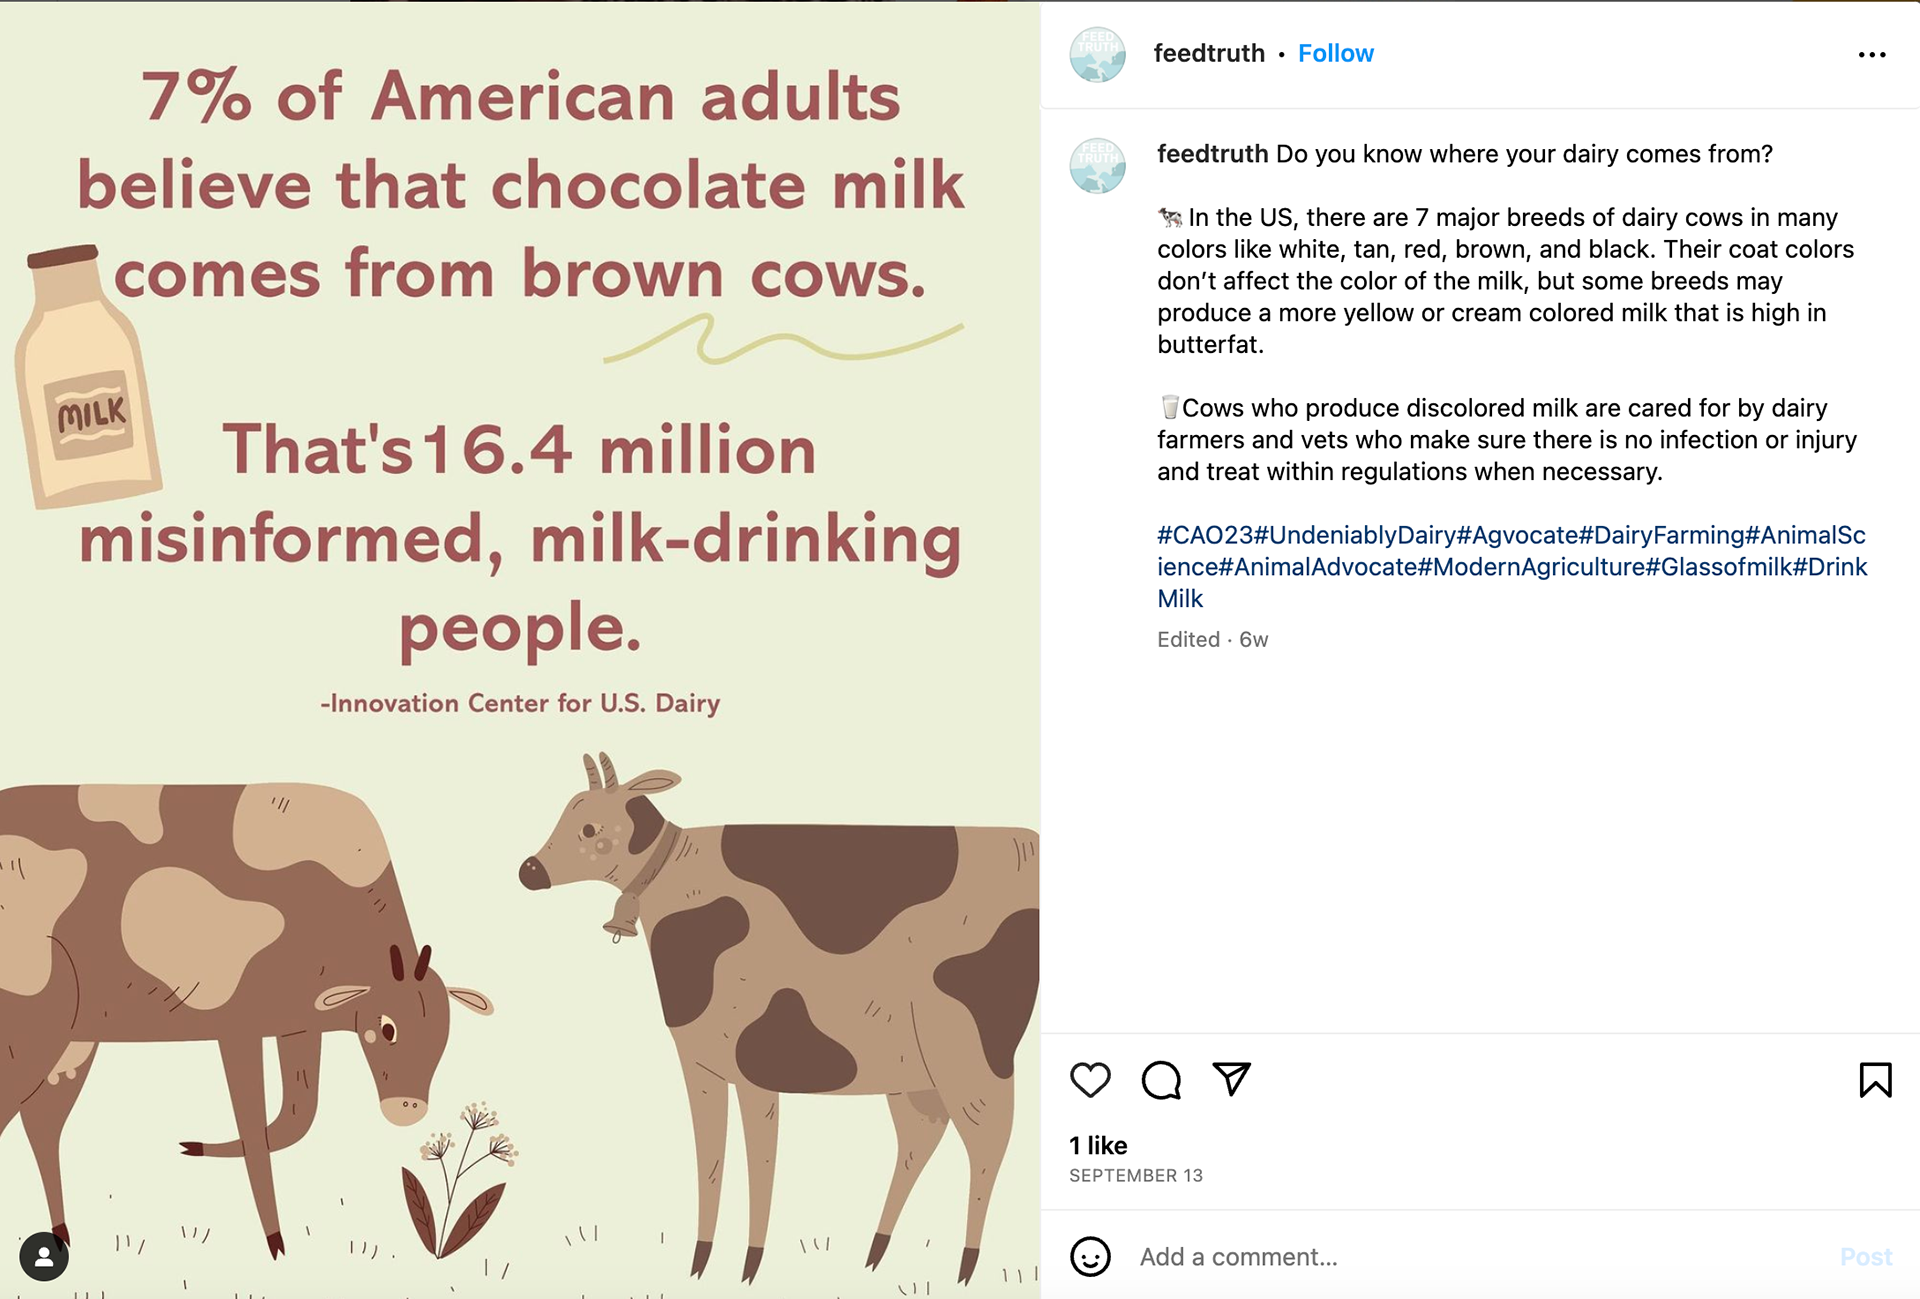The image size is (1920, 1299).
Task: Open the three-dot more options menu
Action: click(x=1872, y=55)
